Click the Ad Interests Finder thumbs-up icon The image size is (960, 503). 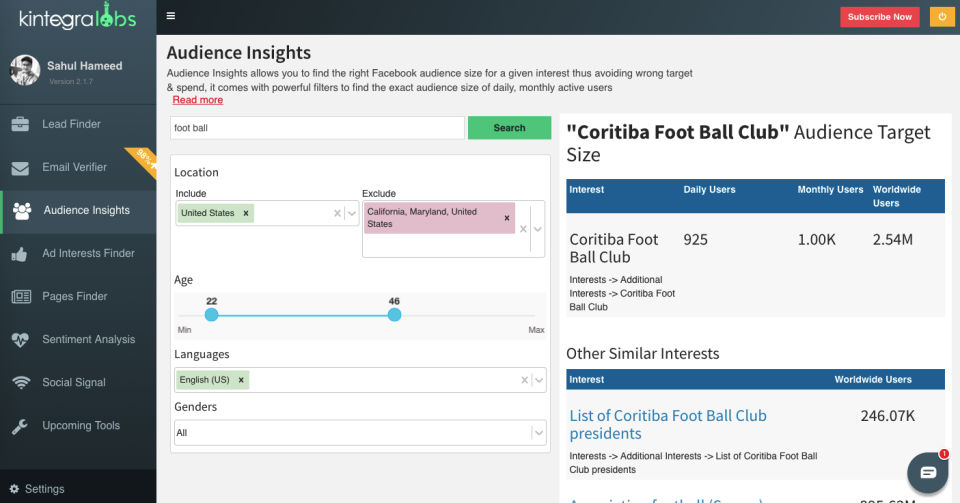20,254
